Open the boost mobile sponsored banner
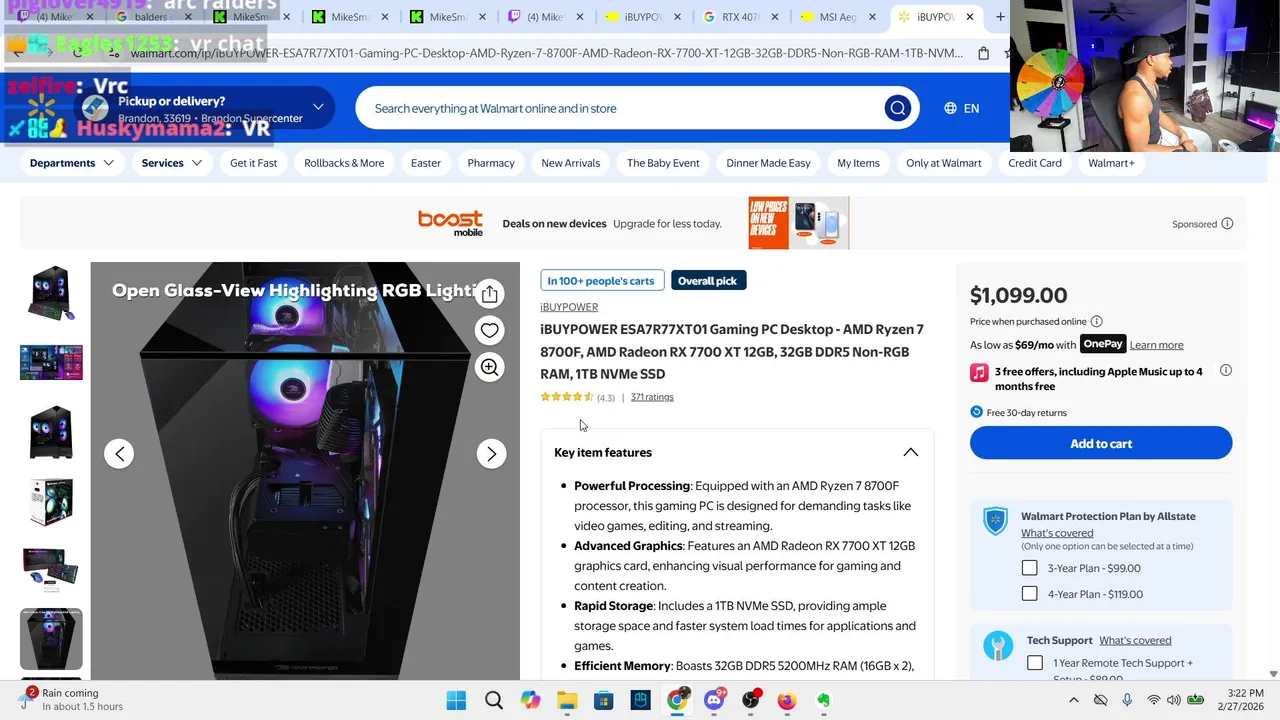The width and height of the screenshot is (1280, 720). coord(633,222)
